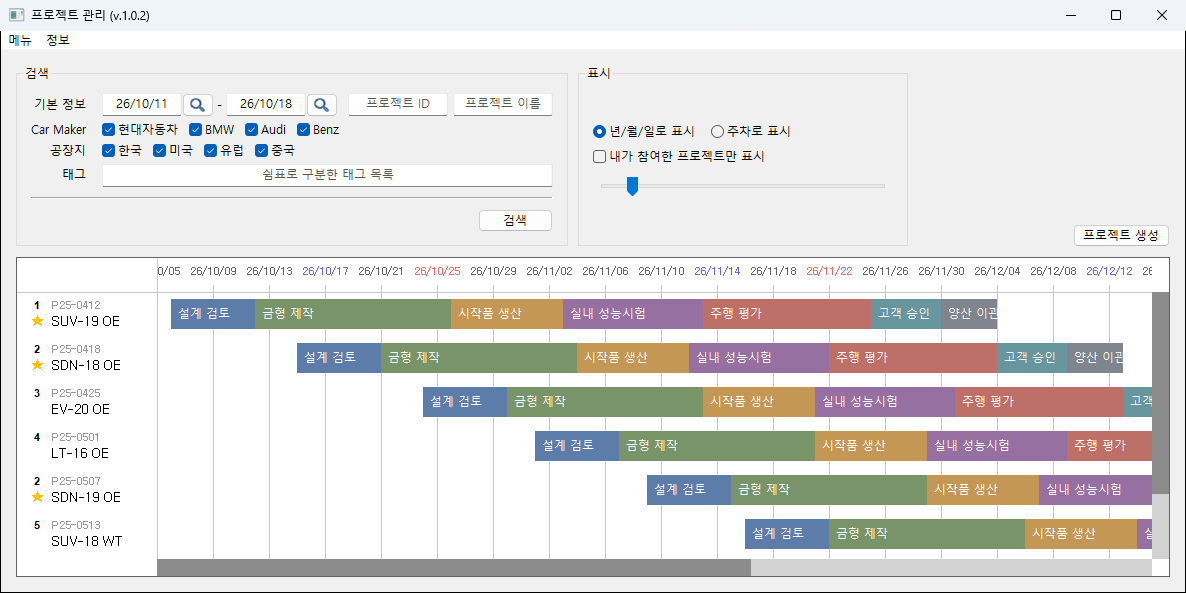
Task: Click 금형 제작 bar of SUV-18 WT
Action: pyautogui.click(x=927, y=533)
